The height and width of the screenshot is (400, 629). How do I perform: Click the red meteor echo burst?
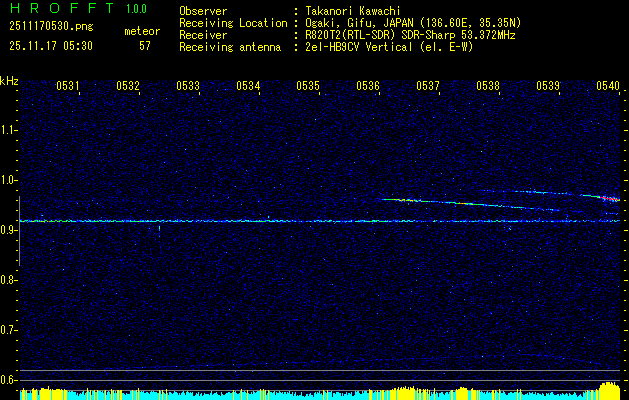[x=609, y=198]
